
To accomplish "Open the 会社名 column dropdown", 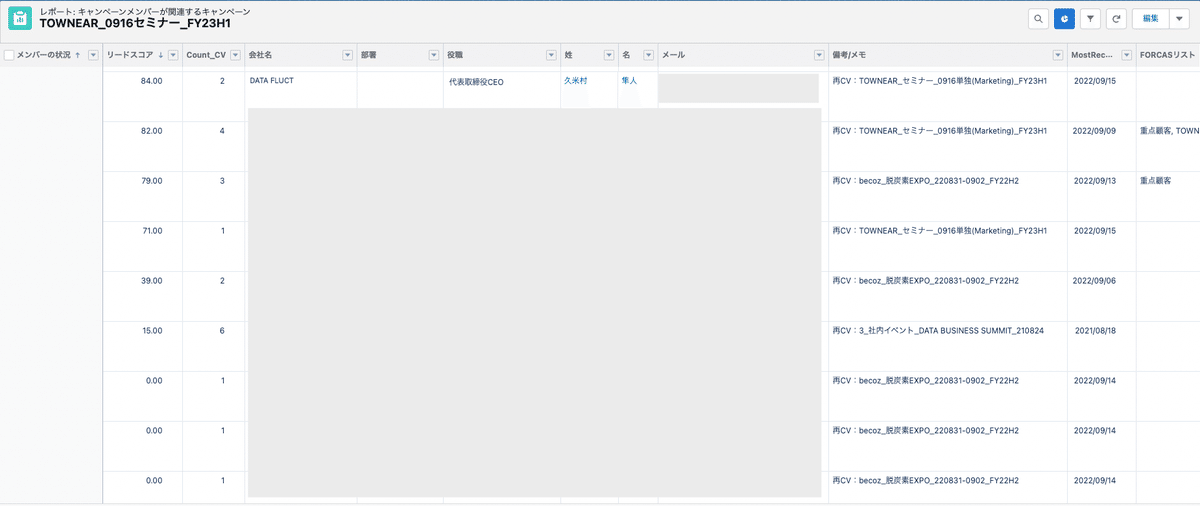I will 348,55.
